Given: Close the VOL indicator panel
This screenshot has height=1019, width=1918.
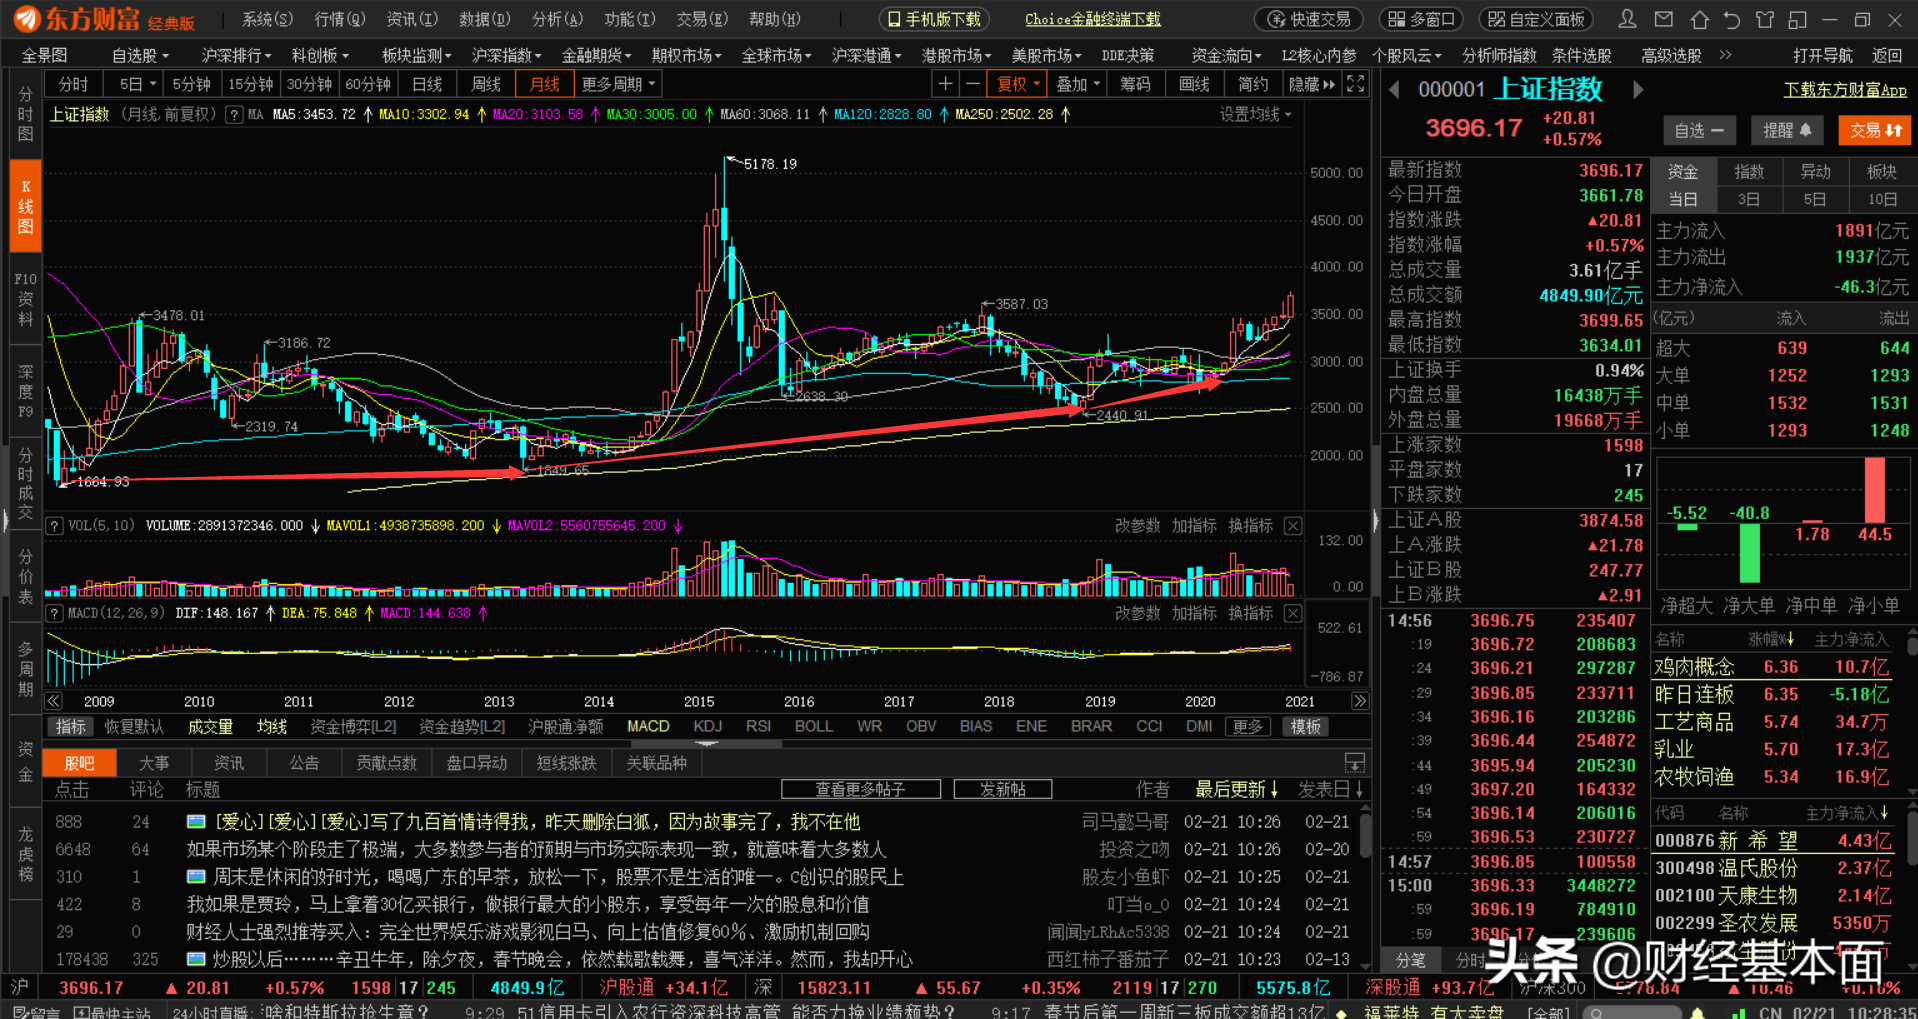Looking at the screenshot, I should (x=1293, y=526).
